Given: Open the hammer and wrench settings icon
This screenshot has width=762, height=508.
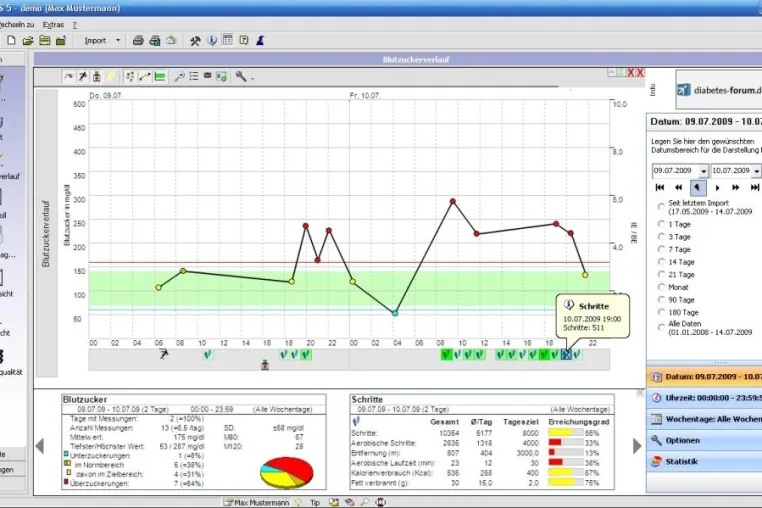Looking at the screenshot, I should point(195,40).
